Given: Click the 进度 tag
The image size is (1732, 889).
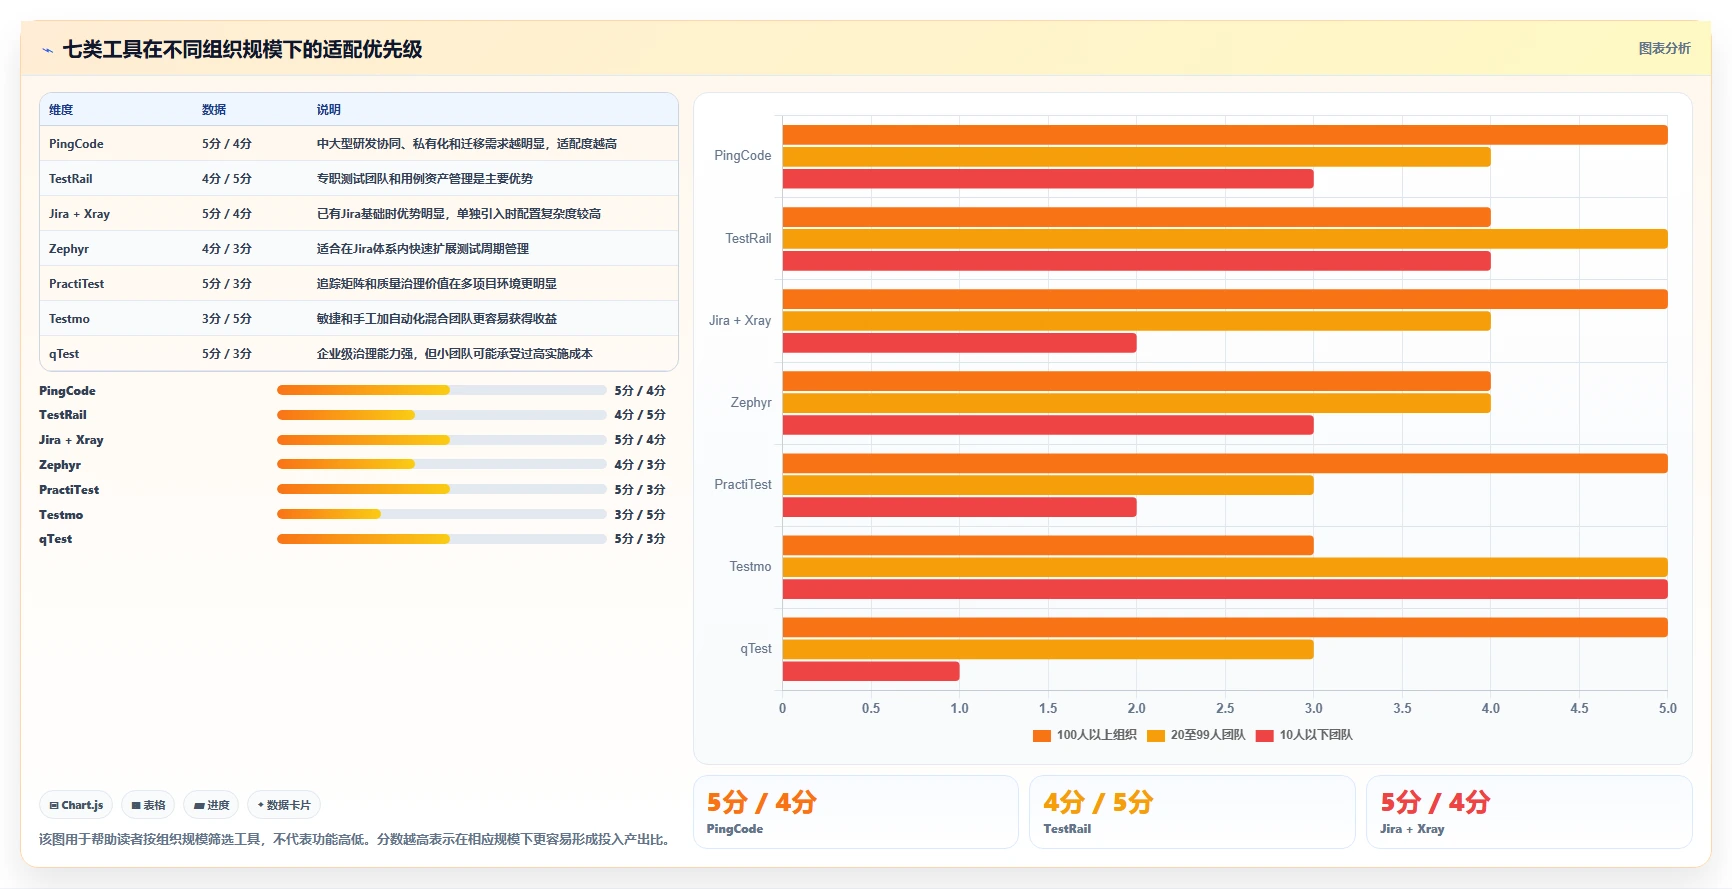Looking at the screenshot, I should 211,805.
